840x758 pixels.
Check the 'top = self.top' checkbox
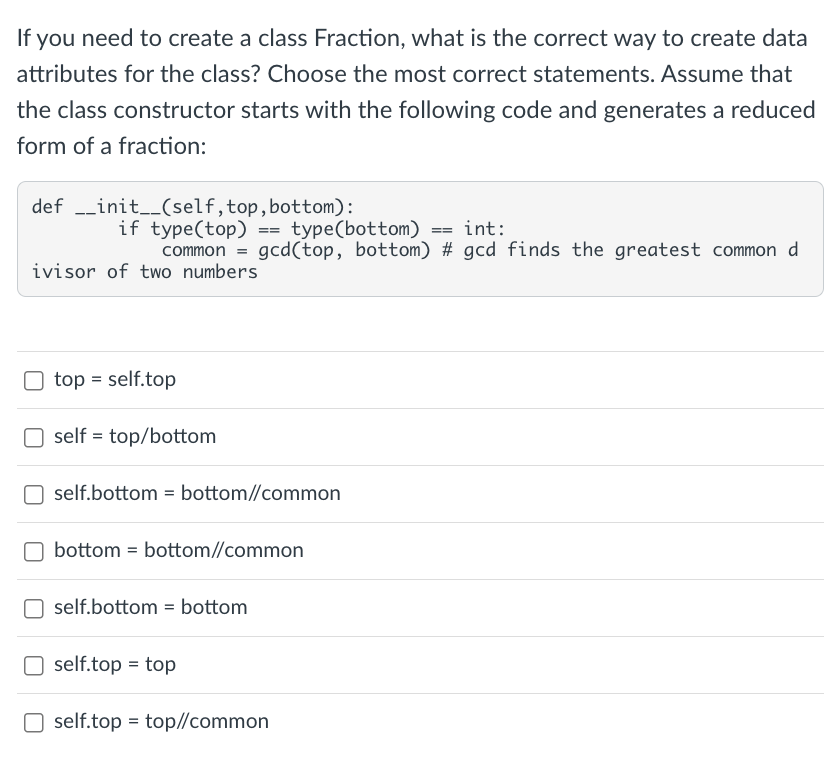(x=33, y=380)
